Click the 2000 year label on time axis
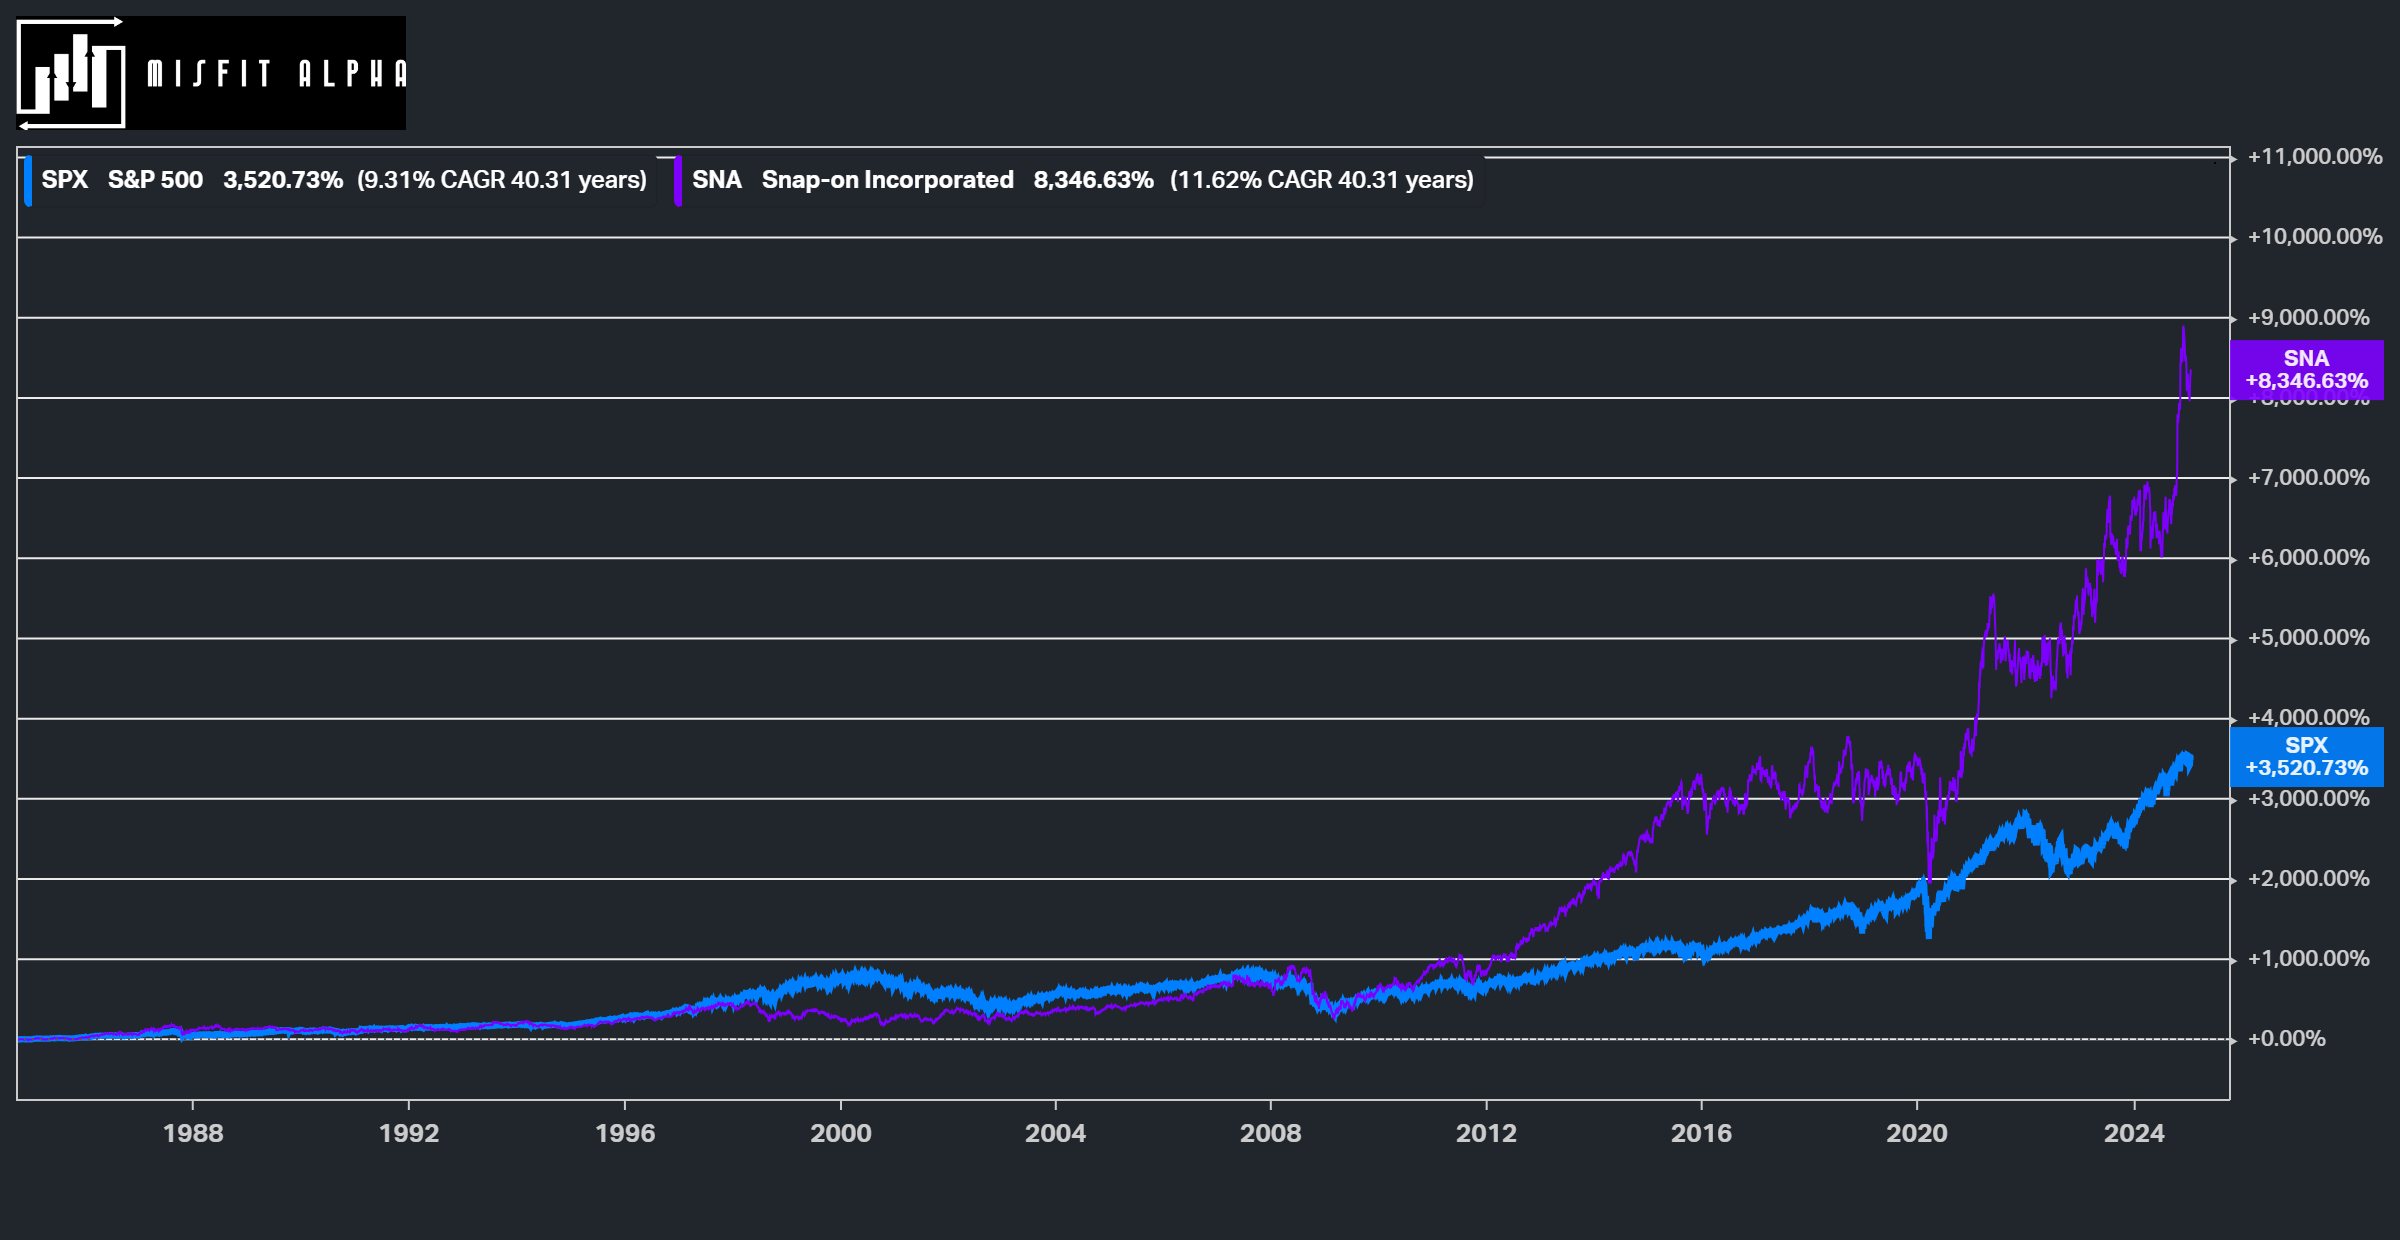The image size is (2400, 1240). click(x=841, y=1134)
